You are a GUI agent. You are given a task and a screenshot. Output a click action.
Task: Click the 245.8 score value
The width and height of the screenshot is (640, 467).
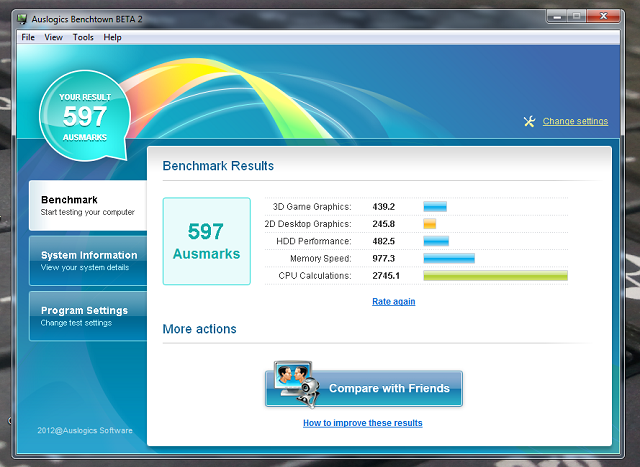click(384, 224)
